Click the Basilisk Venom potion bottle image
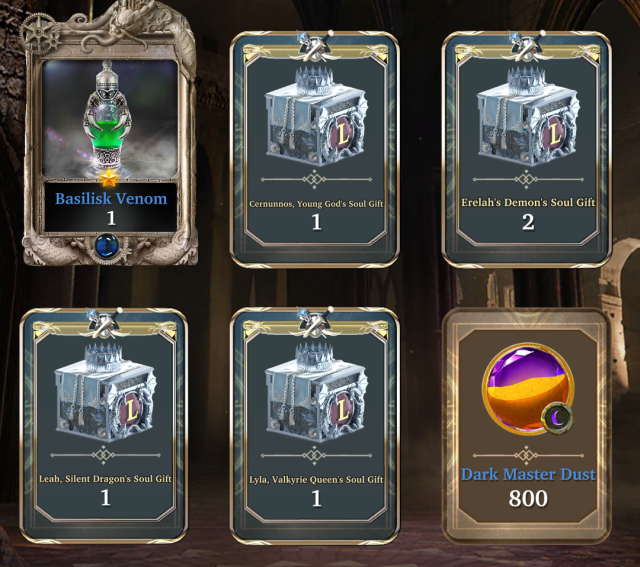Viewport: 640px width, 567px height. coord(109,118)
